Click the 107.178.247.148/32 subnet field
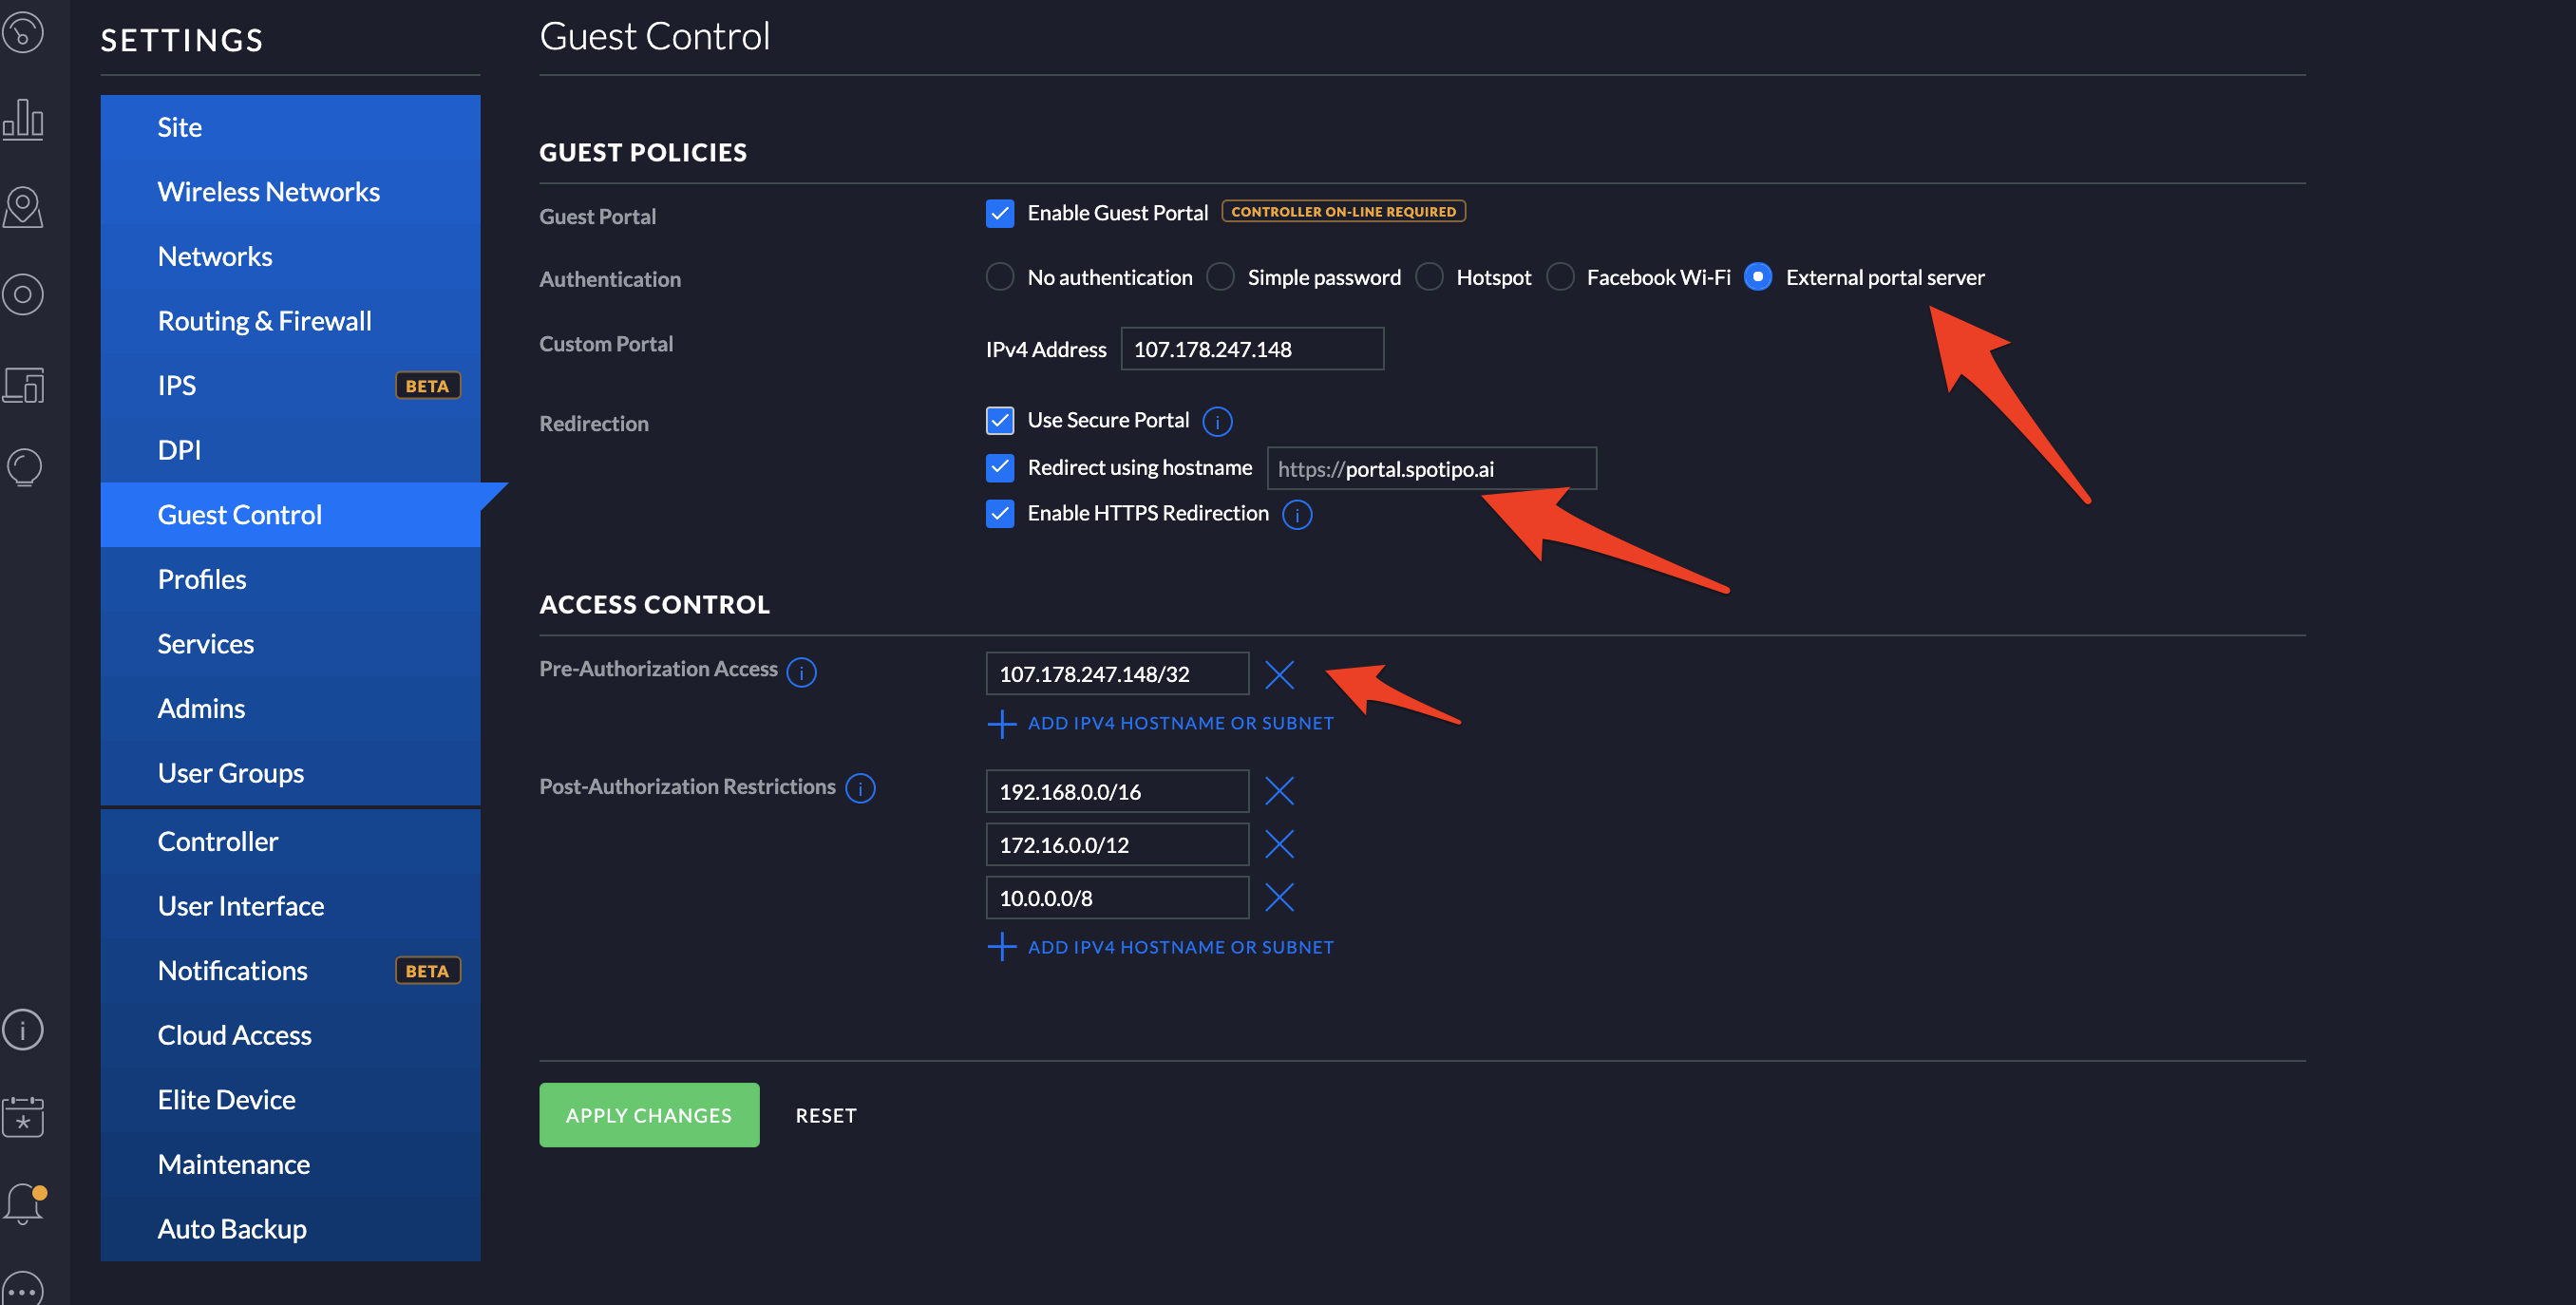The image size is (2576, 1305). [x=1117, y=674]
